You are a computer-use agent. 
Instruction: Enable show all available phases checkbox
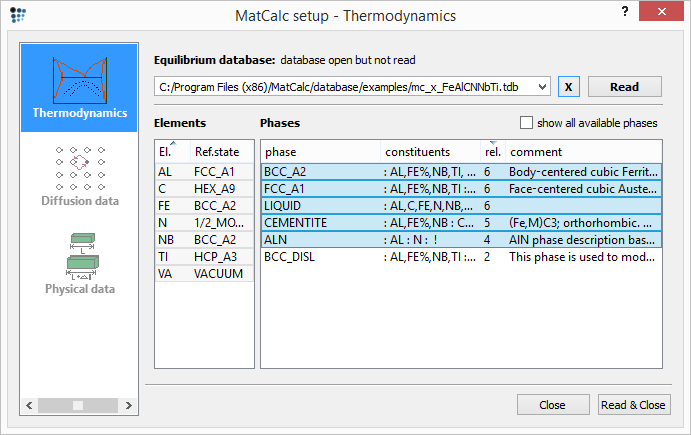pos(526,123)
